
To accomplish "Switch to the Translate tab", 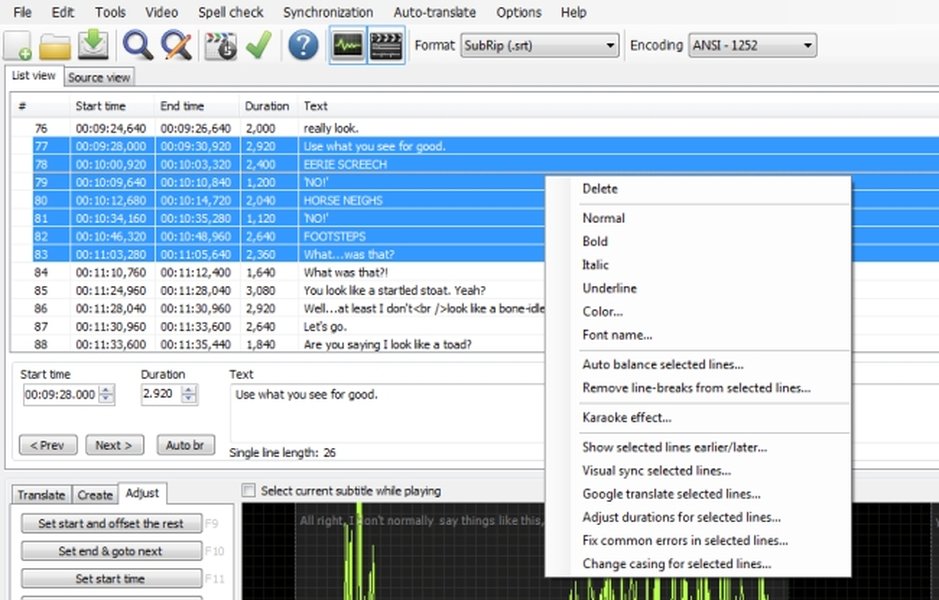I will (41, 495).
